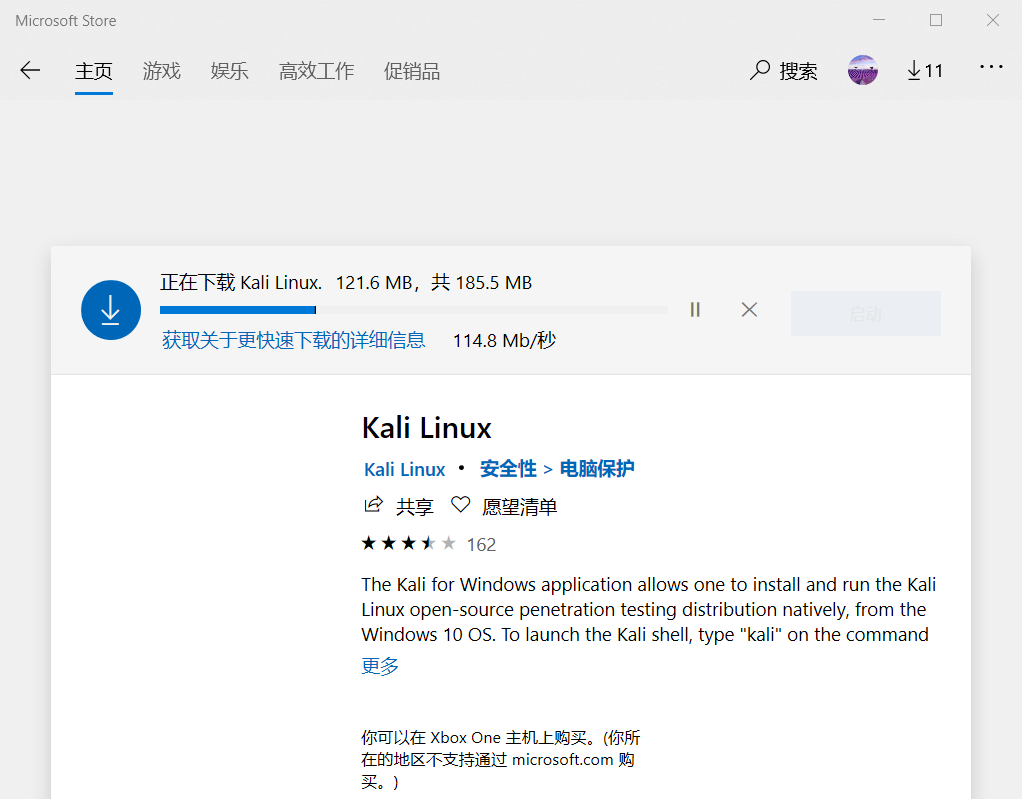Open the Kali Linux publisher link

(404, 469)
